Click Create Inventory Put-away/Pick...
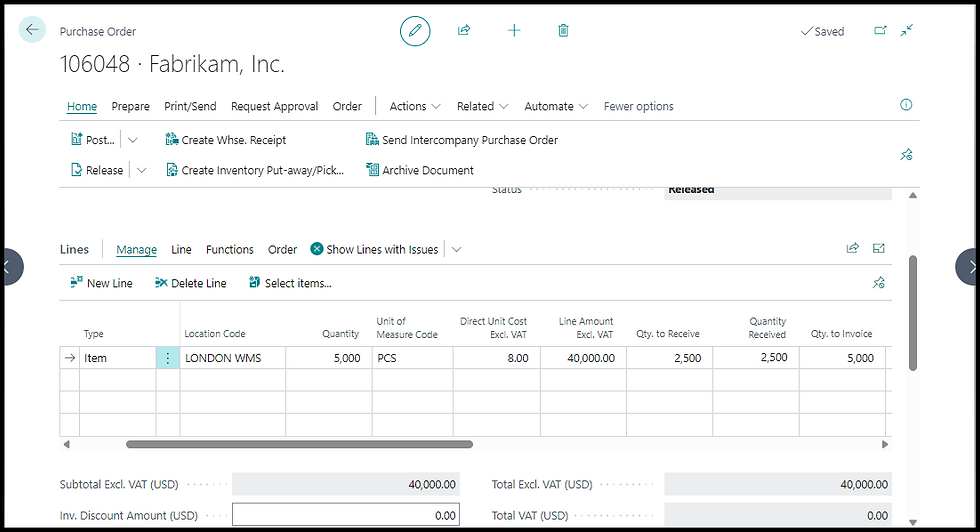Image resolution: width=980 pixels, height=532 pixels. point(255,169)
